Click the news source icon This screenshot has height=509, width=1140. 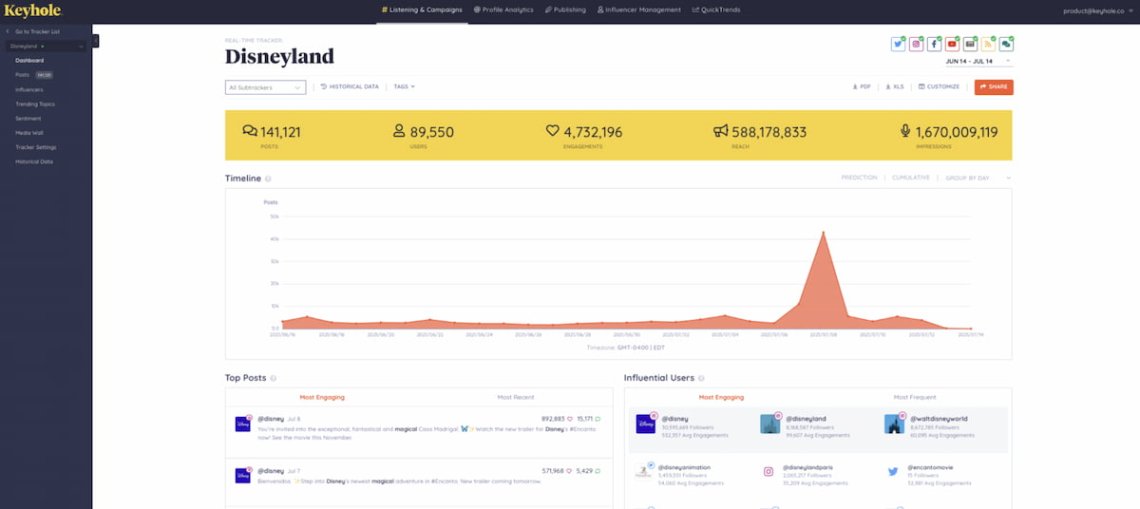coord(970,44)
